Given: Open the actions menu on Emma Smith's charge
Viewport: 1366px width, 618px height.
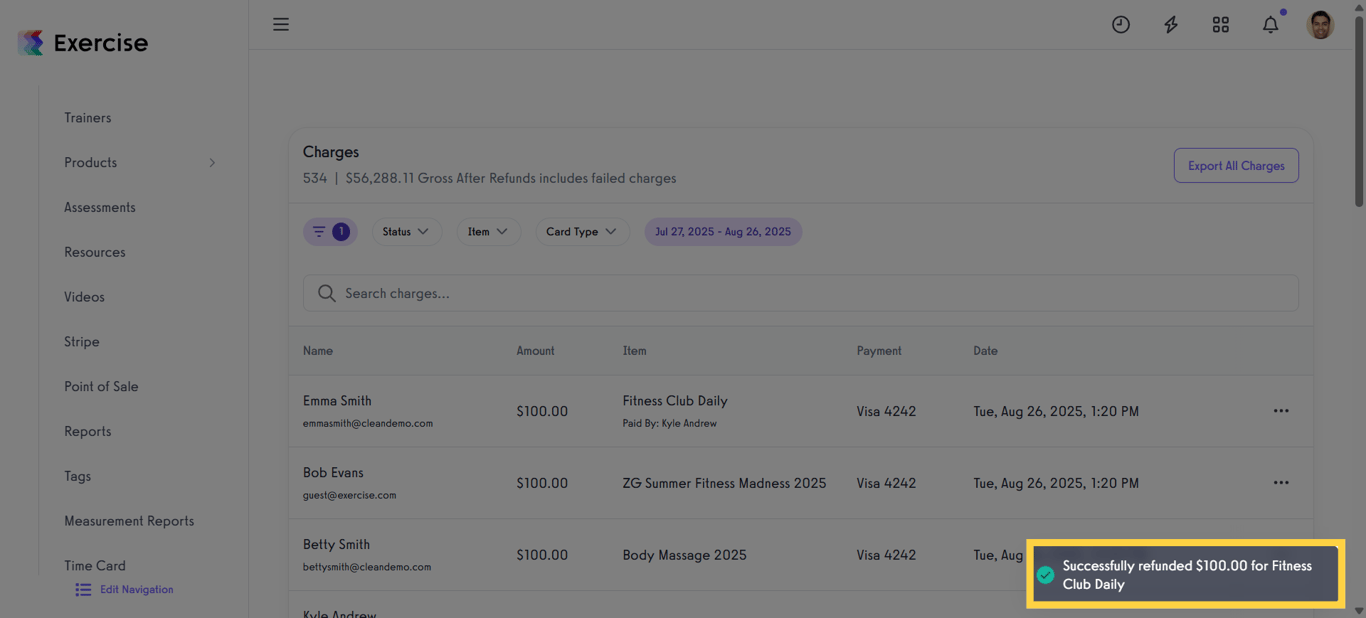Looking at the screenshot, I should 1281,410.
